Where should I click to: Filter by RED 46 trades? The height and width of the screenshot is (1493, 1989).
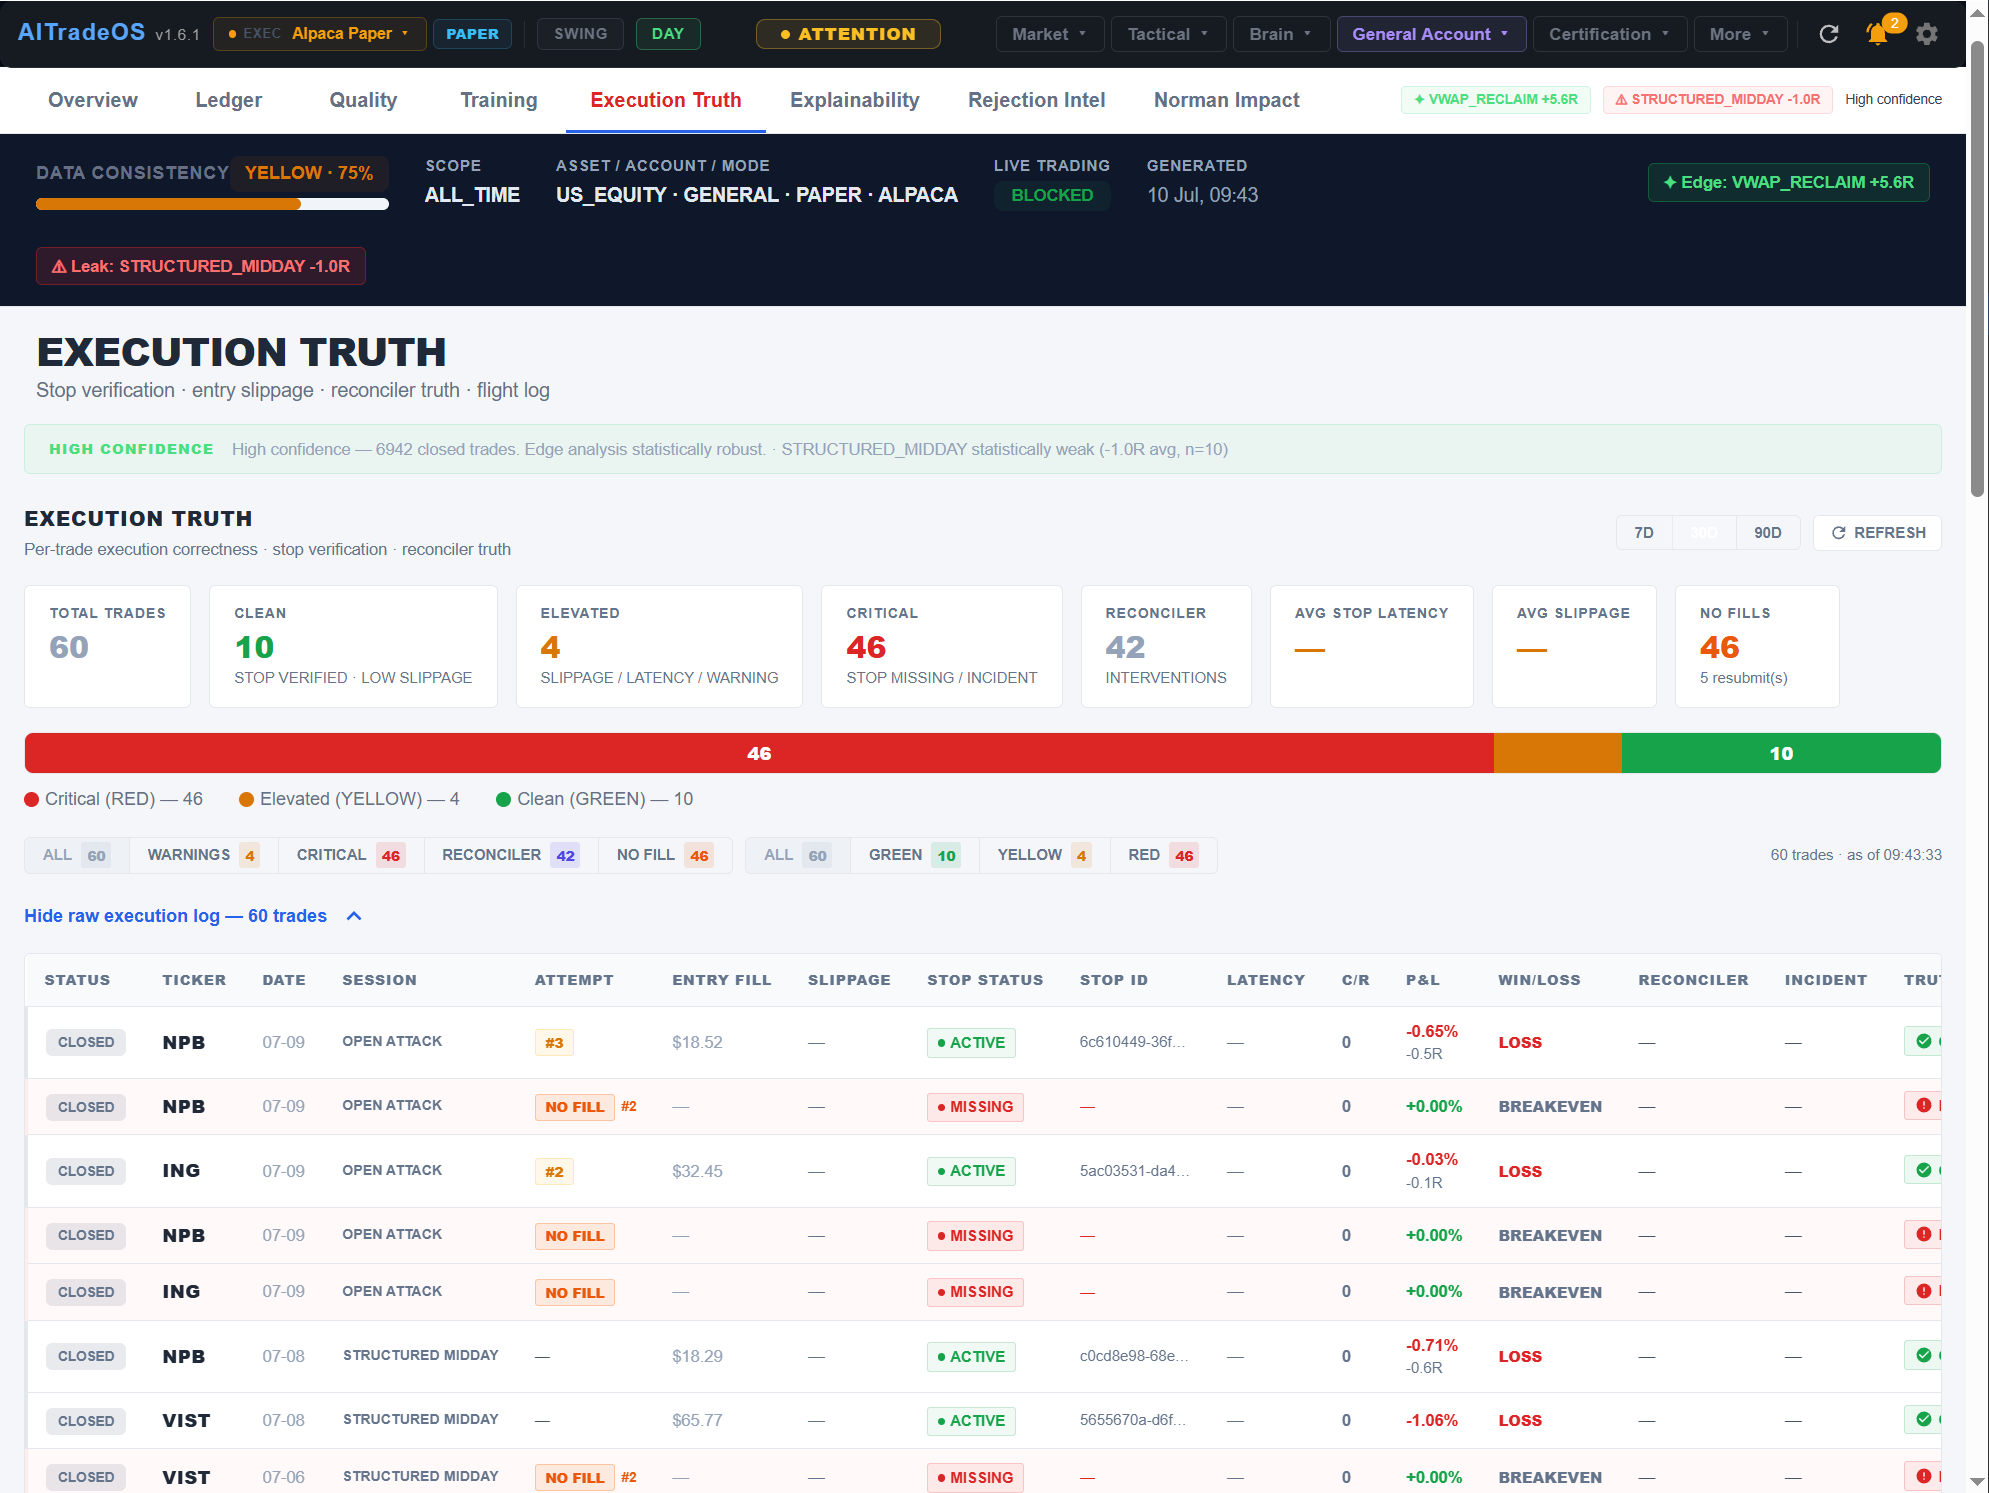coord(1162,855)
